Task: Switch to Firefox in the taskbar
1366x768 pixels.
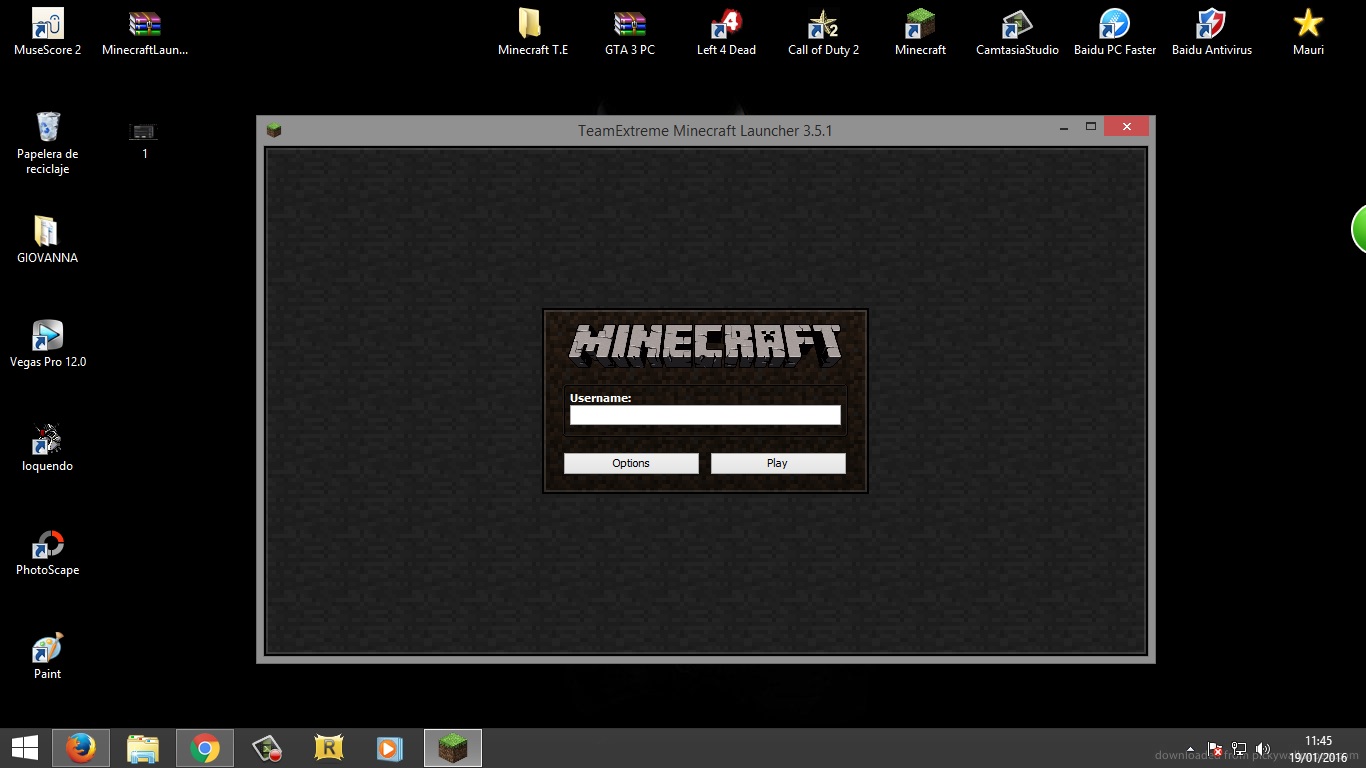Action: [81, 748]
